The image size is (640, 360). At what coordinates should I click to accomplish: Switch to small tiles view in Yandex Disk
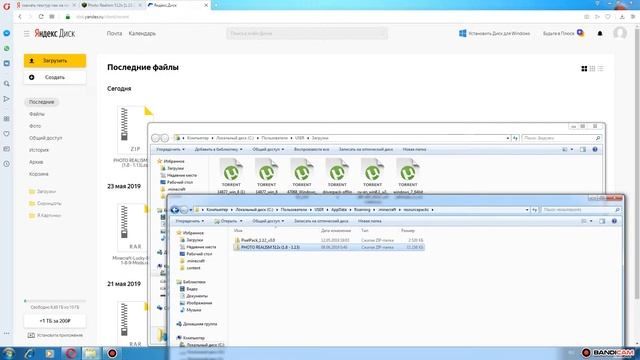click(592, 69)
